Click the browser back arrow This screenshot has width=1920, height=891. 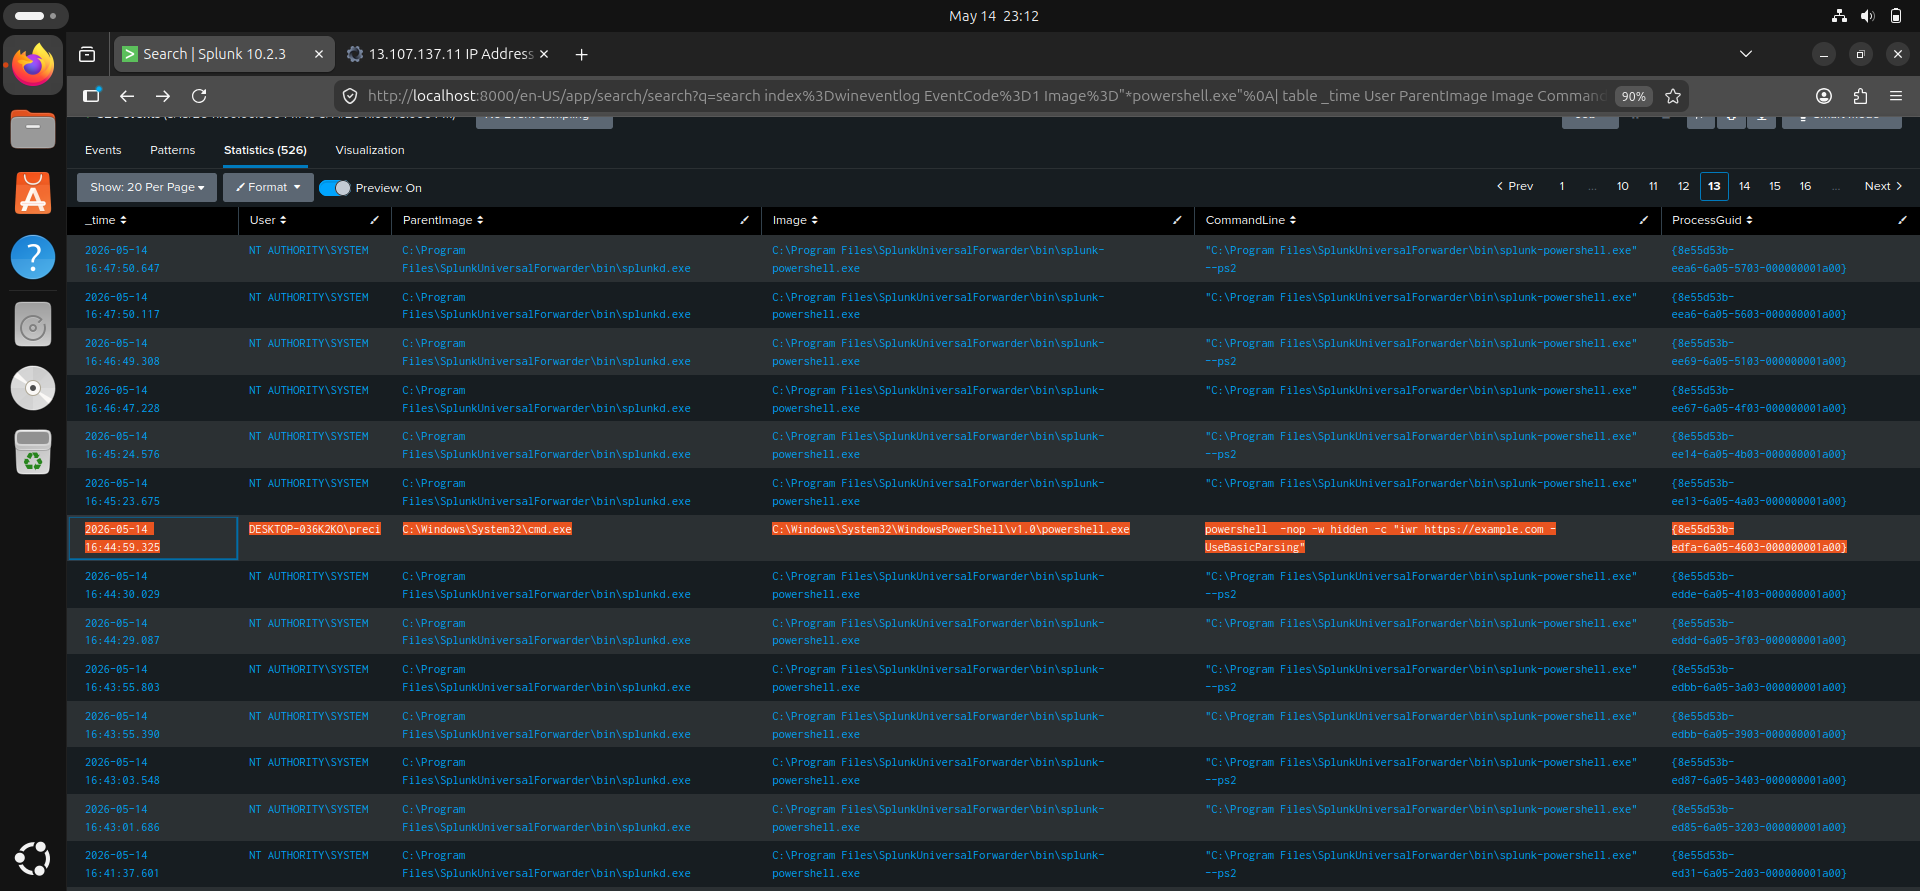[127, 96]
